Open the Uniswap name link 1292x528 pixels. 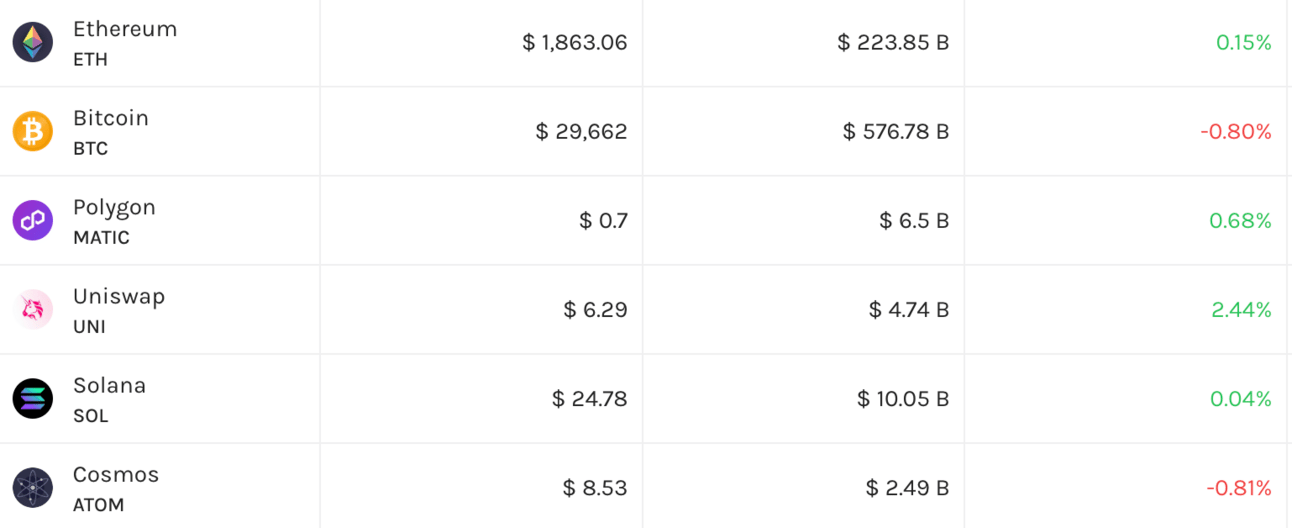point(119,296)
